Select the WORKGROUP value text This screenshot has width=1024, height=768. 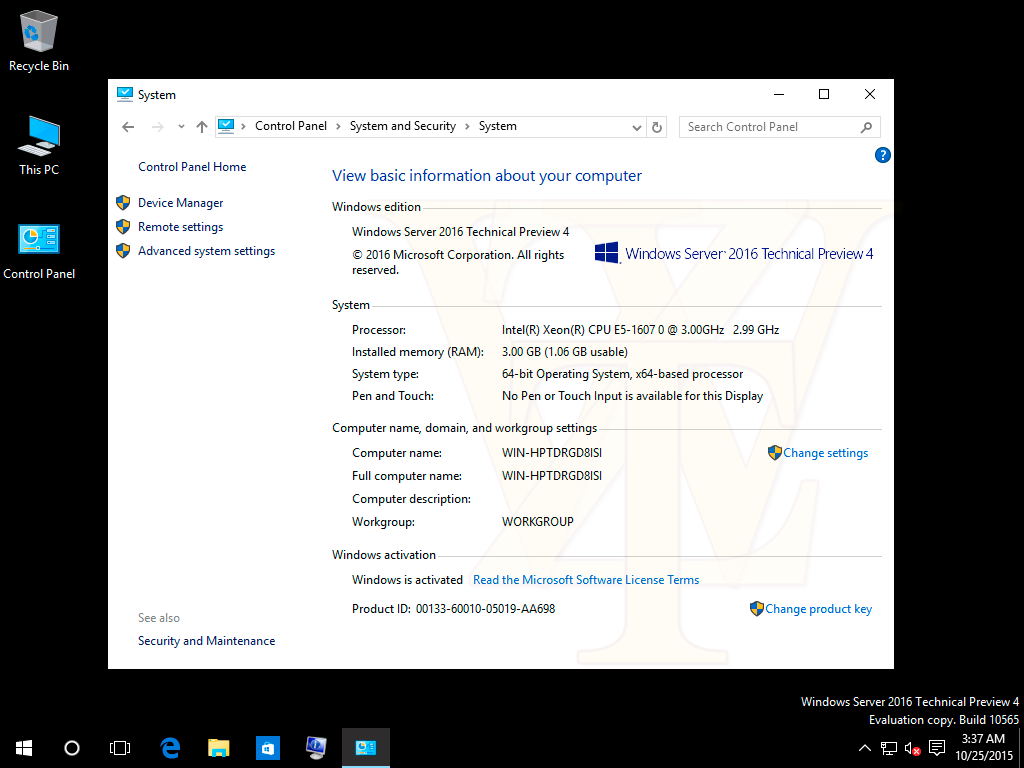point(537,522)
